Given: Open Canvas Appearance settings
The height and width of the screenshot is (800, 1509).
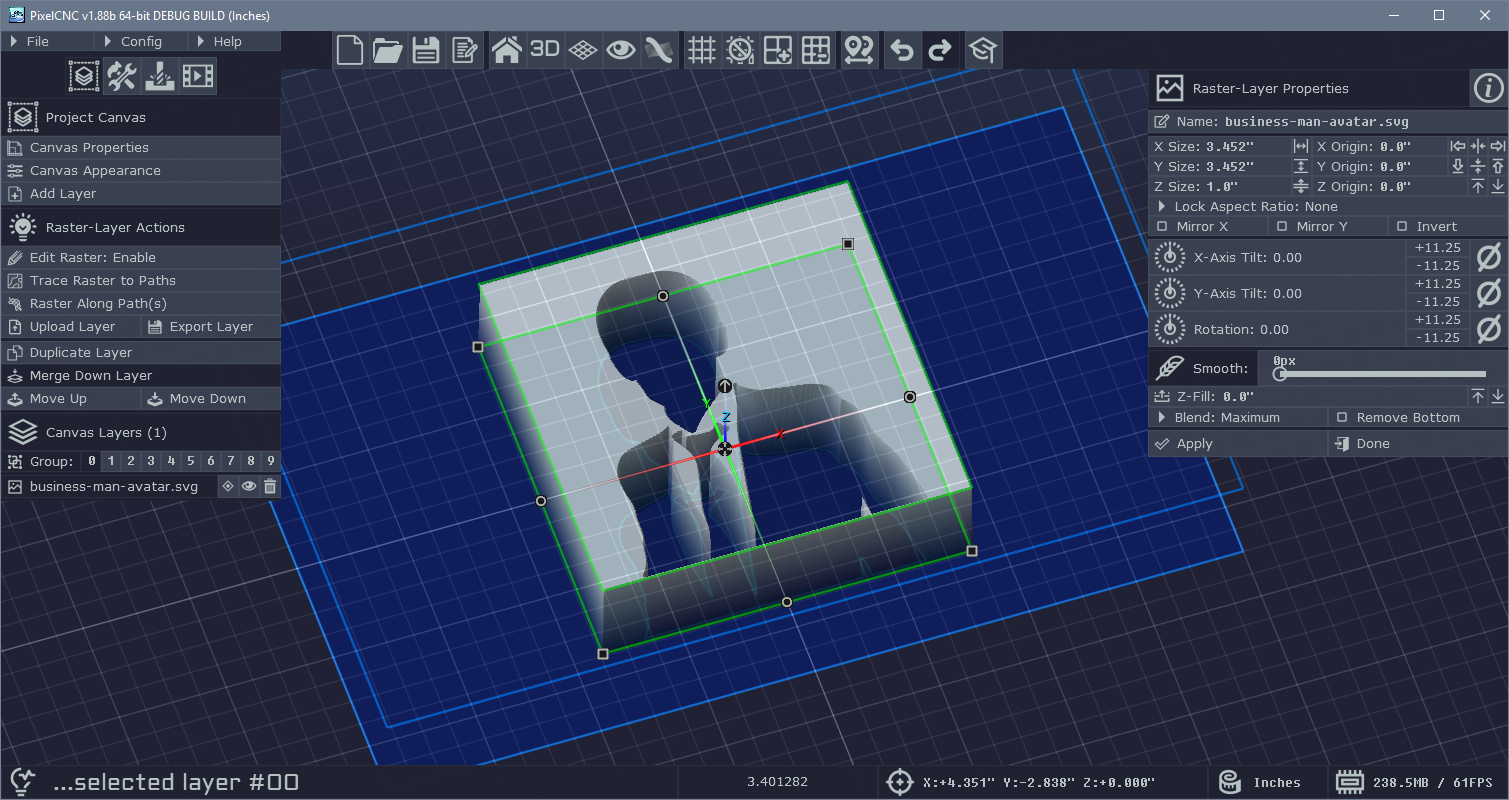Looking at the screenshot, I should point(141,170).
